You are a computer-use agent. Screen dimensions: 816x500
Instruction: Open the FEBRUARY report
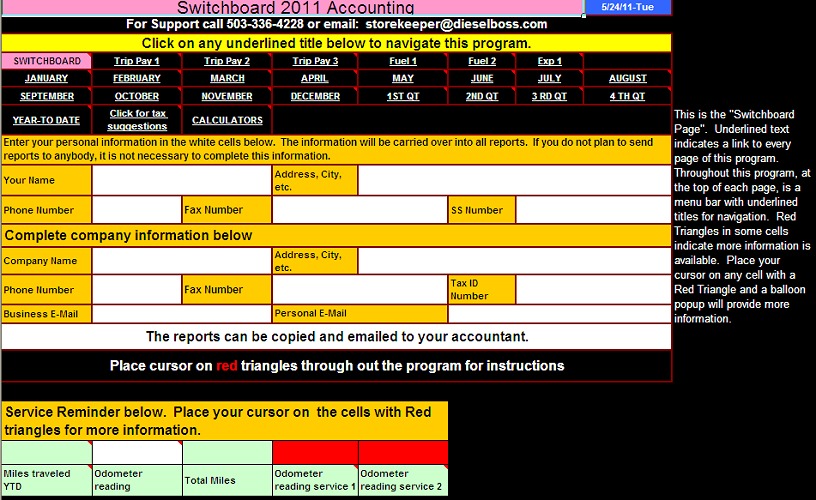tap(137, 78)
